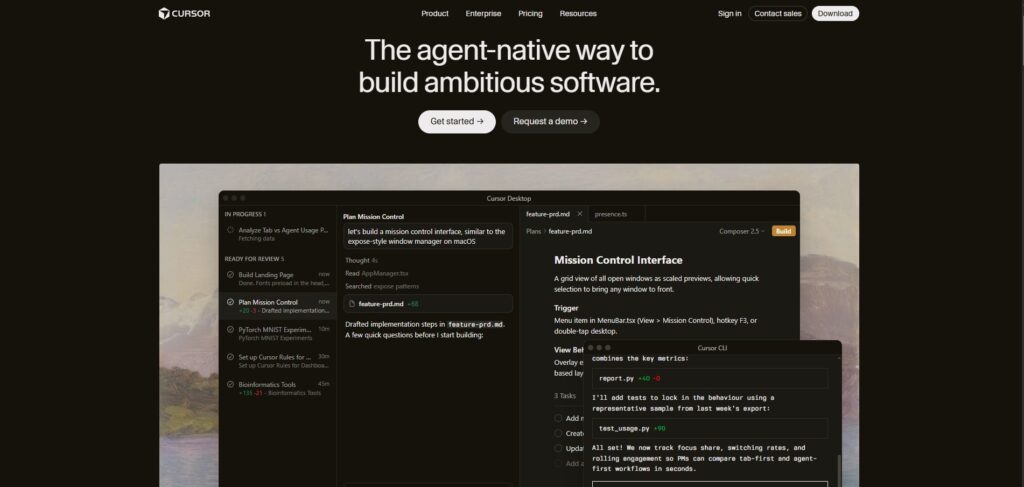Select the Analyze Tab vs Agent Usage task
This screenshot has width=1024, height=487.
(278, 234)
